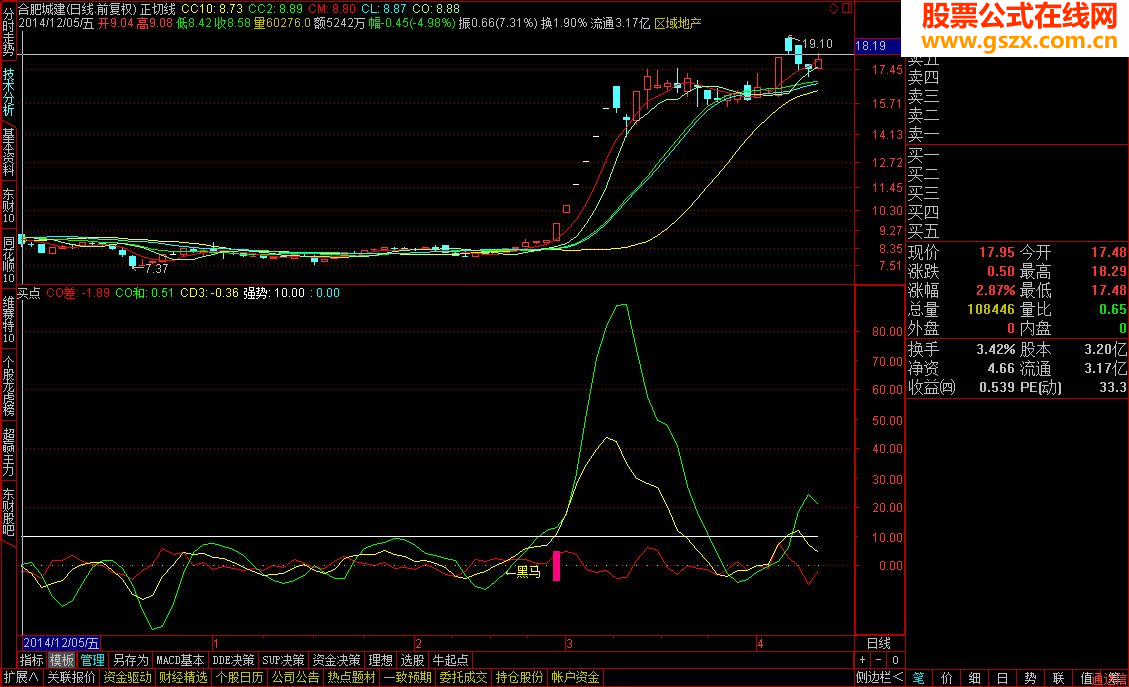Open the 个股日历 tab
The height and width of the screenshot is (687, 1129).
tap(239, 678)
